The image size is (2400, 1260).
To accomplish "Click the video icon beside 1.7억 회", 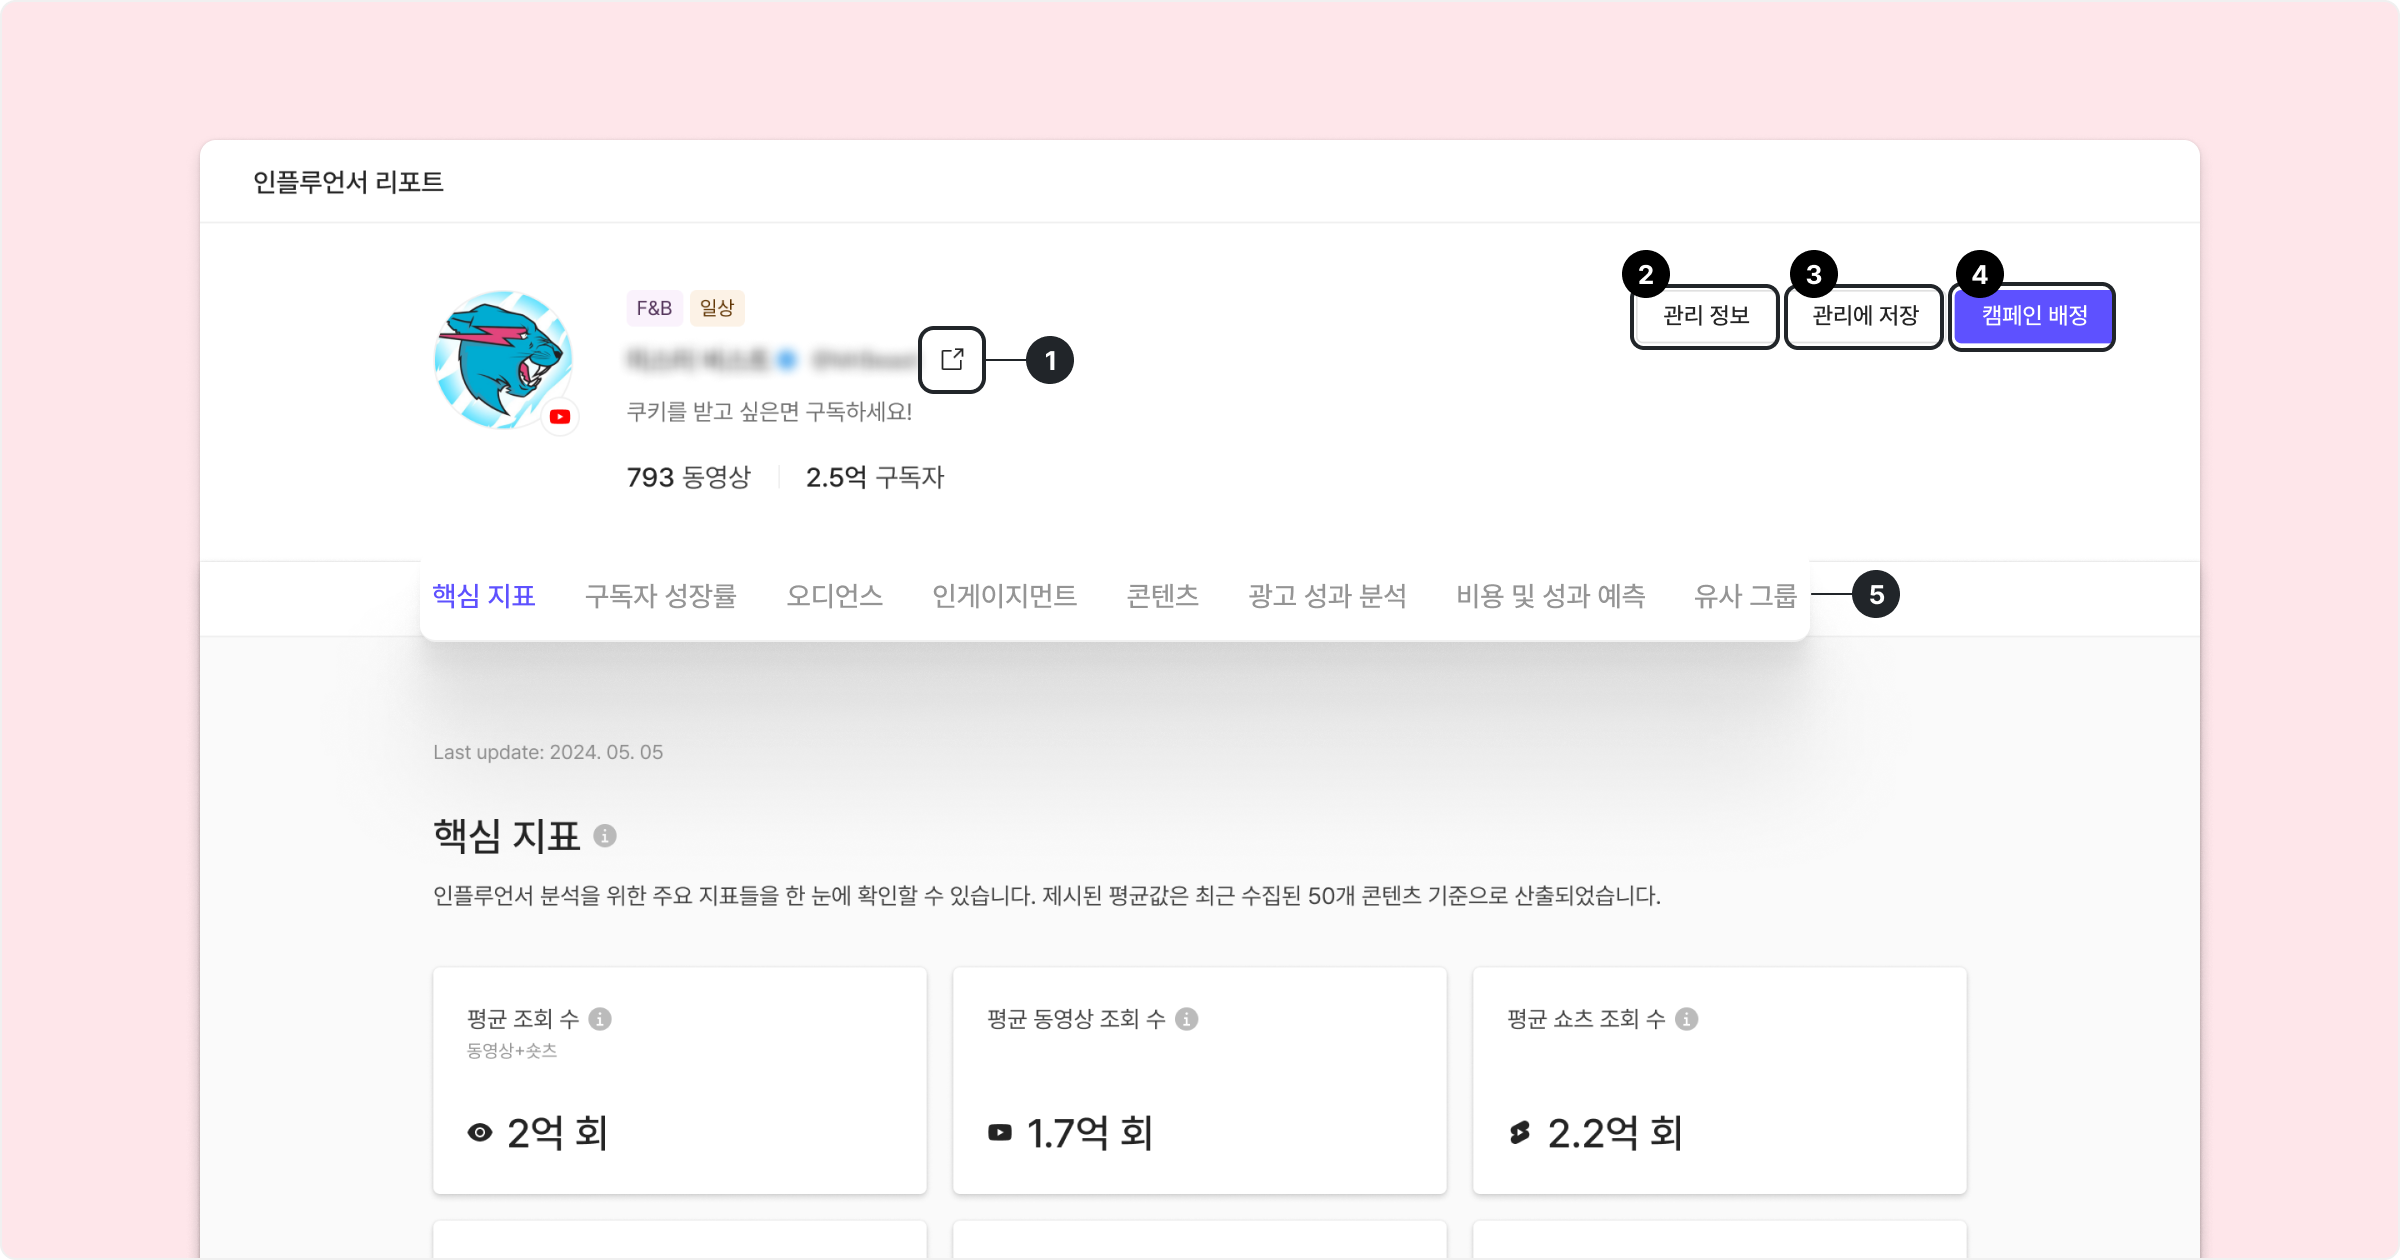I will pyautogui.click(x=1000, y=1133).
